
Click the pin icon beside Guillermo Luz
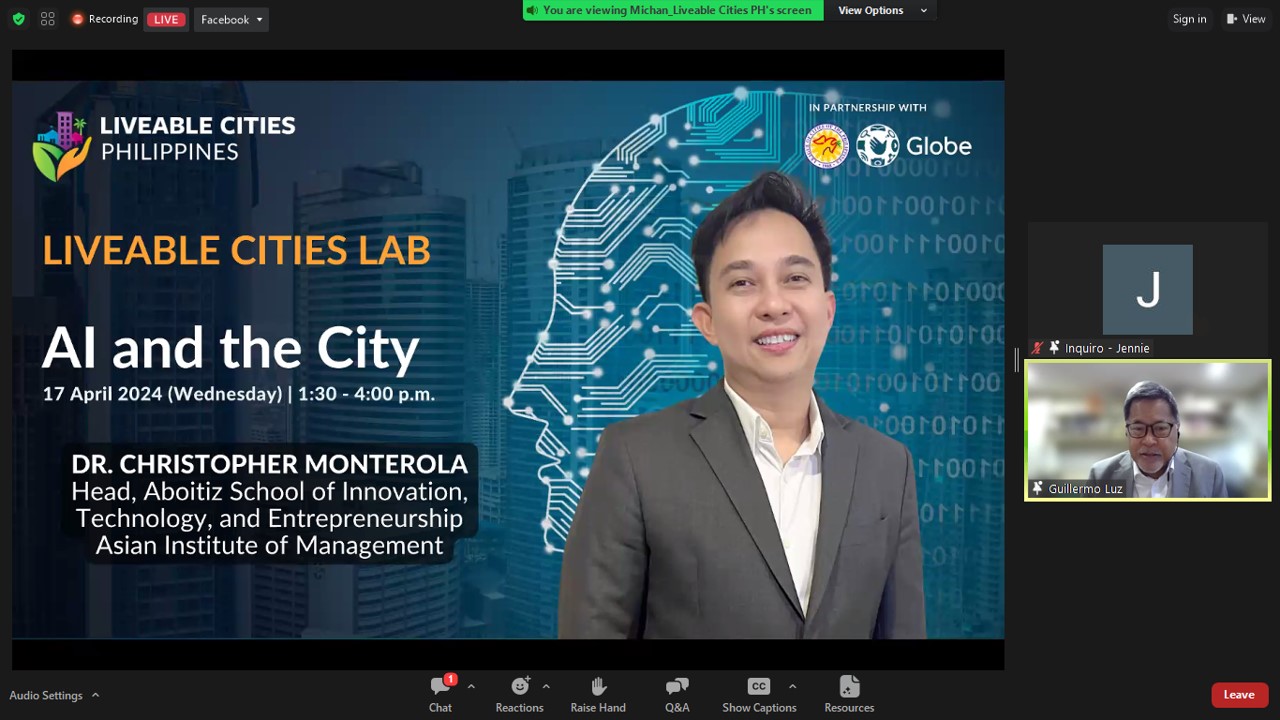click(x=1038, y=489)
